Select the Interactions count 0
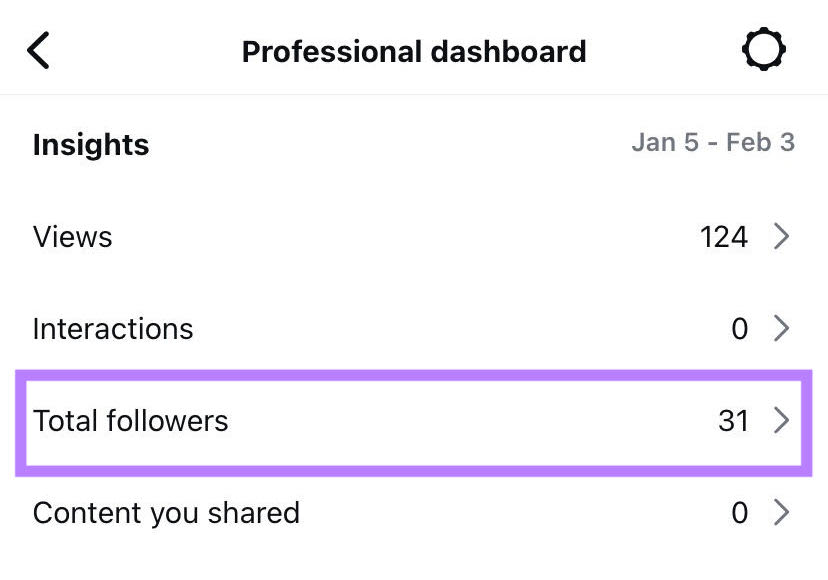Viewport: 828px width, 580px height. pyautogui.click(x=740, y=329)
